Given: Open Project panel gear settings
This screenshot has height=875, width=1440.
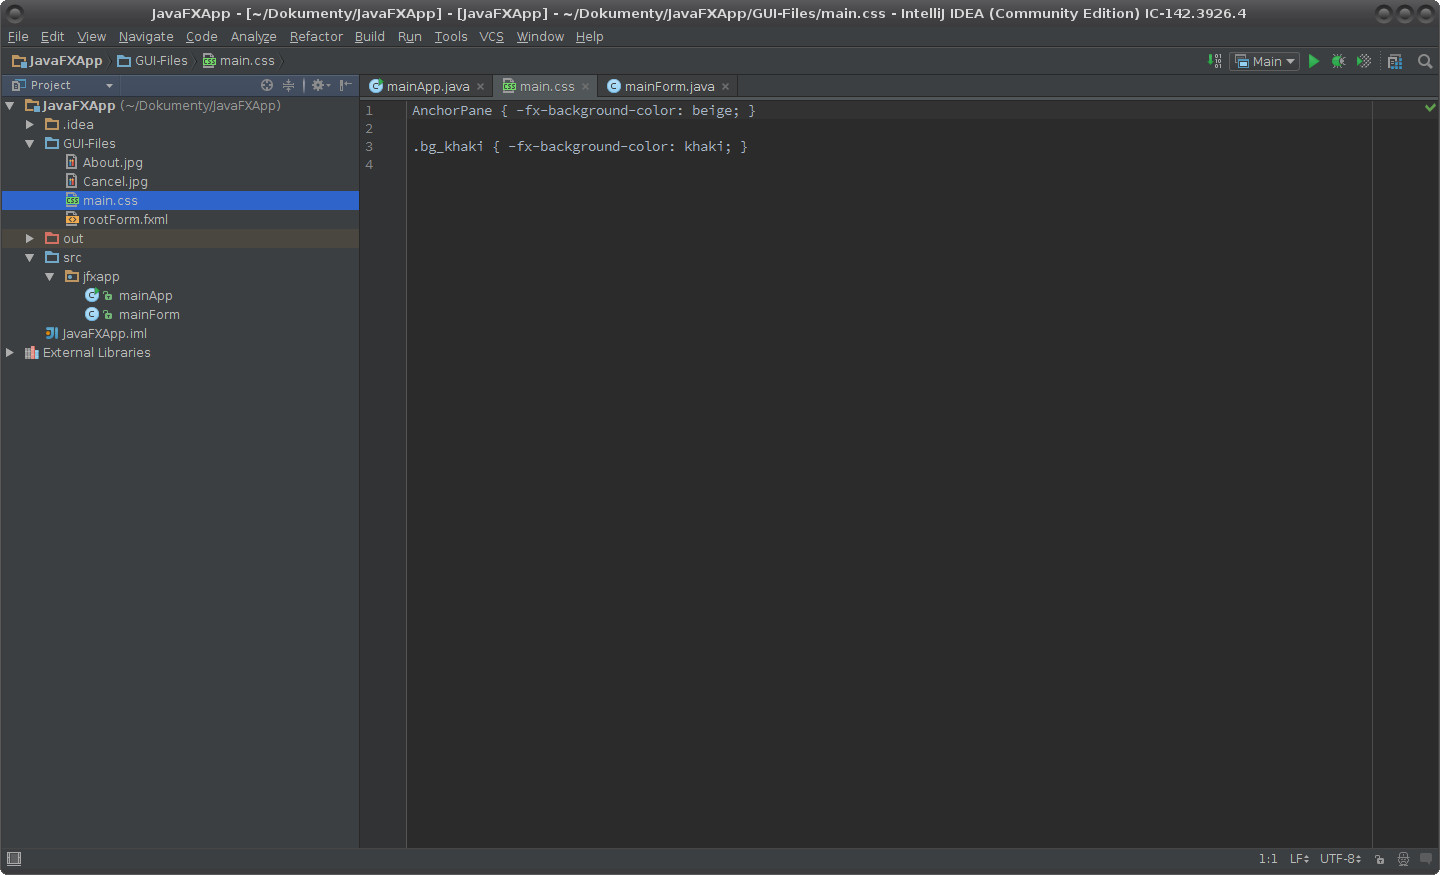Looking at the screenshot, I should [320, 85].
